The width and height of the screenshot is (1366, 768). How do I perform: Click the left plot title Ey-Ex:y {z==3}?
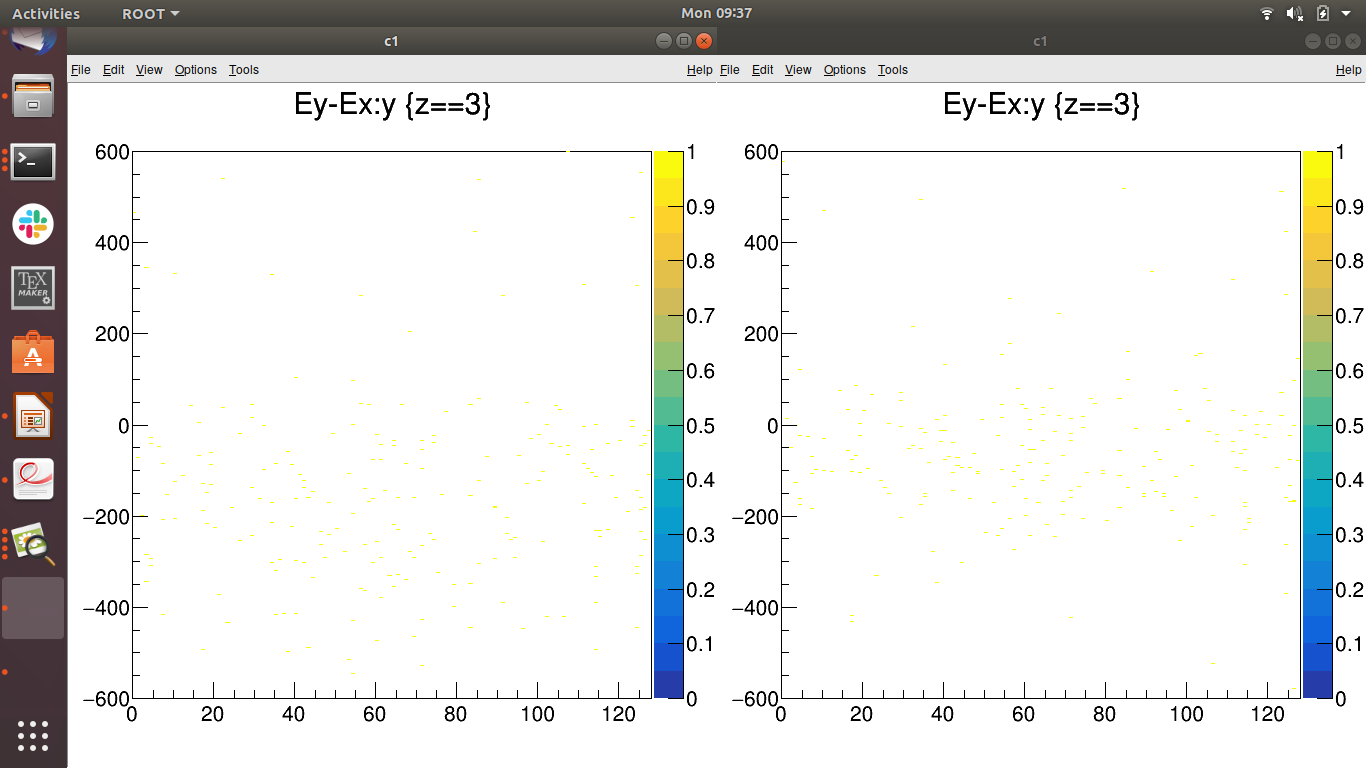[x=392, y=105]
